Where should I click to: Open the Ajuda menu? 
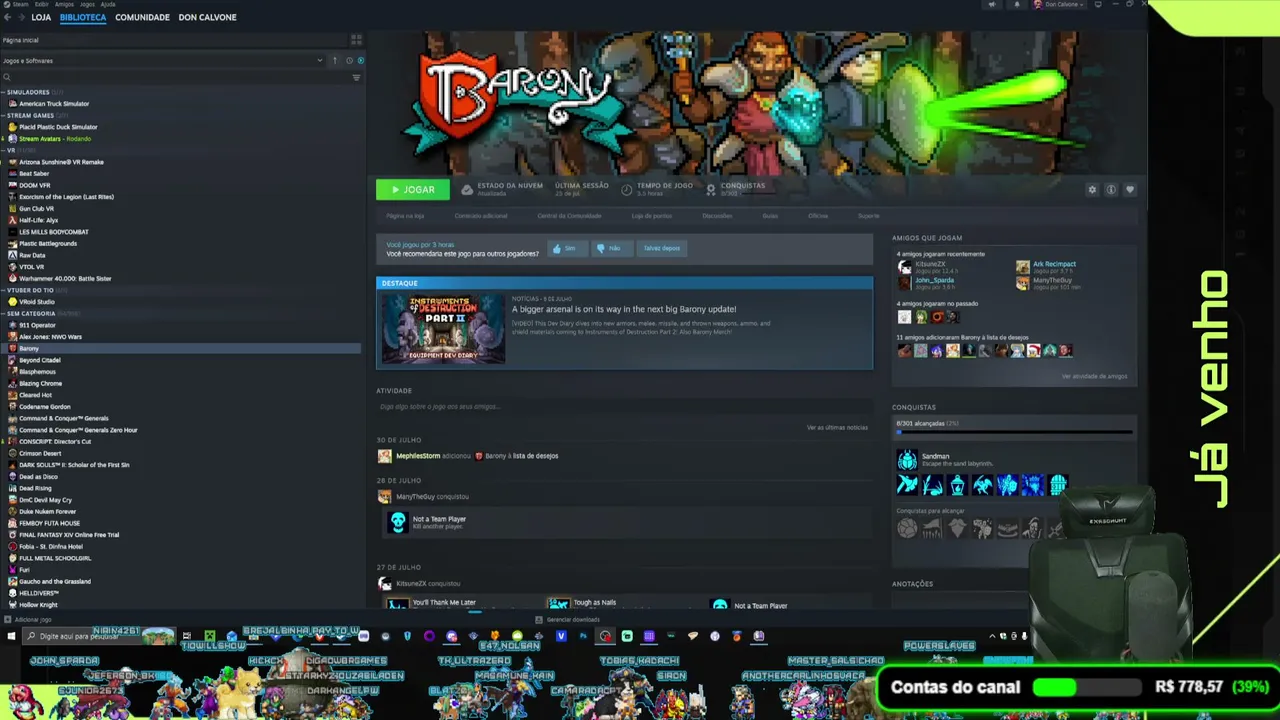point(108,4)
